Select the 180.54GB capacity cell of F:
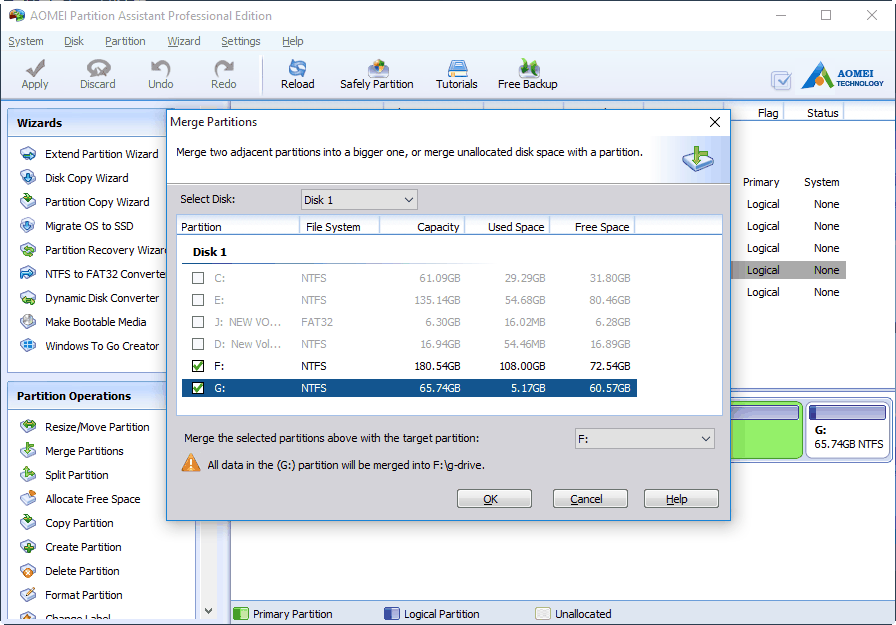 pyautogui.click(x=437, y=366)
